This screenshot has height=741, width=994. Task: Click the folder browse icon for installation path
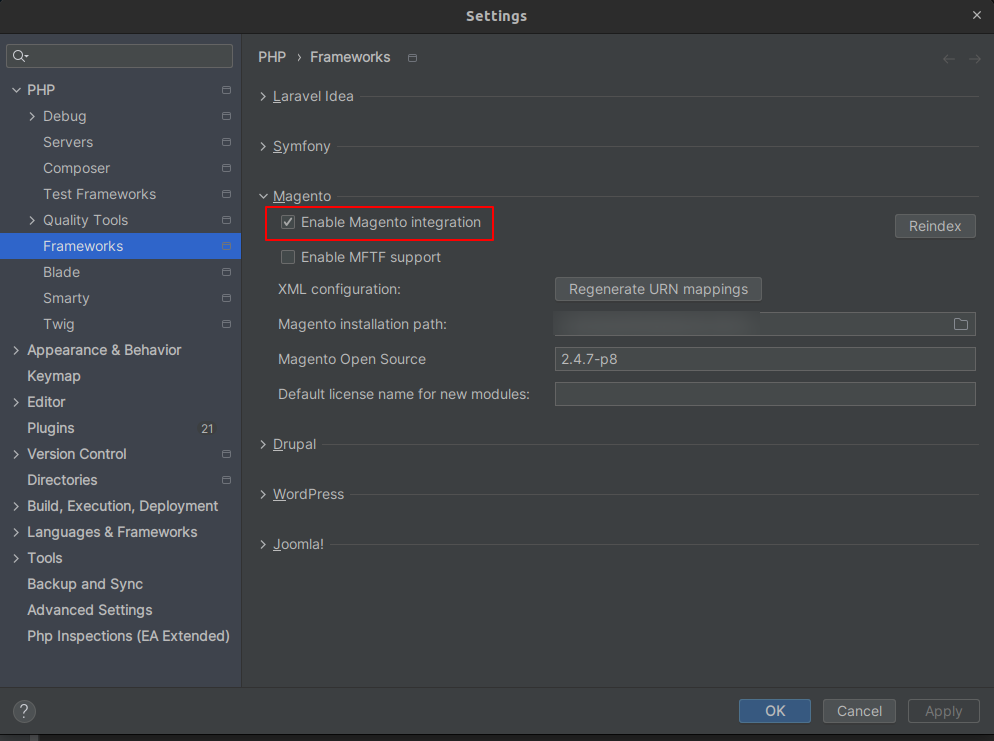(x=960, y=324)
